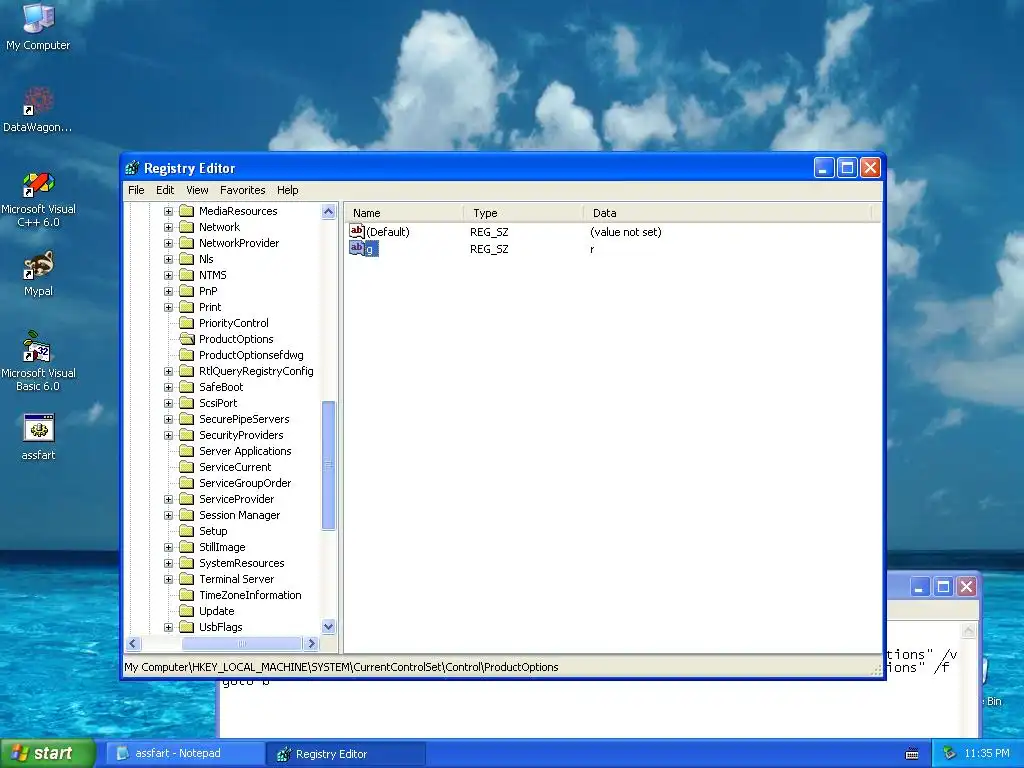1024x768 pixels.
Task: Select the SecurityProviders tree key
Action: (x=241, y=435)
